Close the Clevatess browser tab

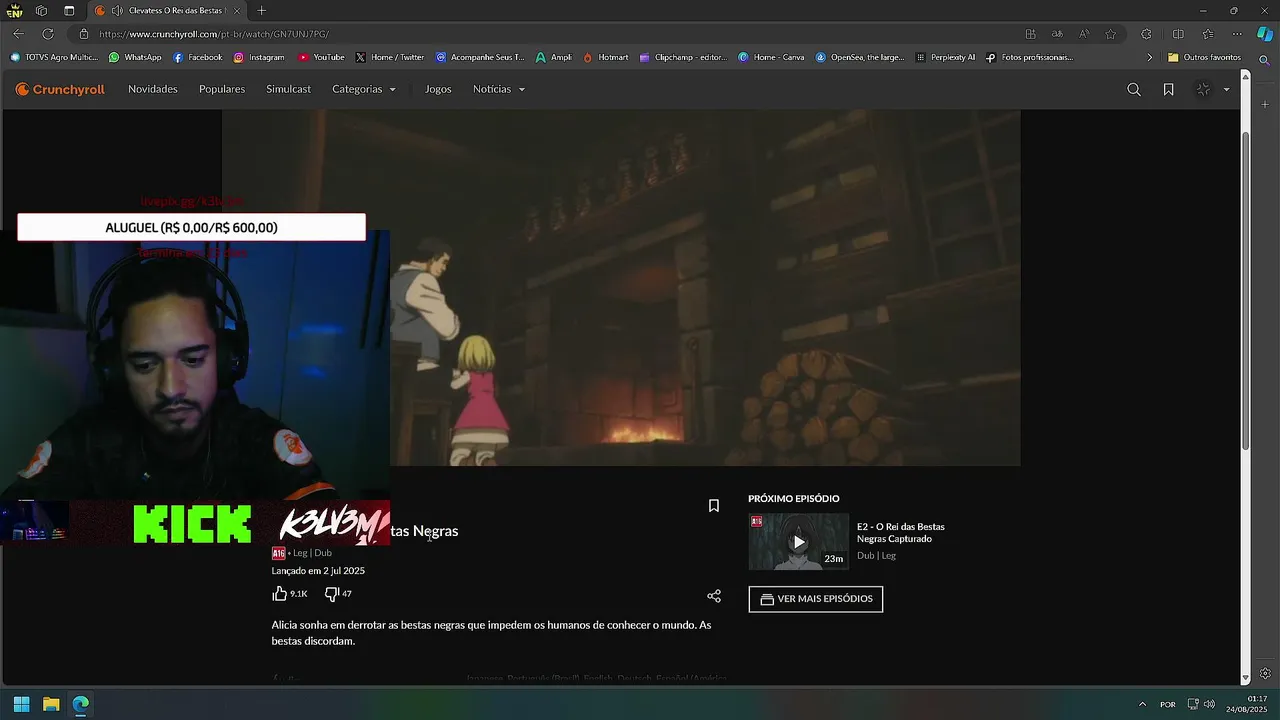point(237,11)
